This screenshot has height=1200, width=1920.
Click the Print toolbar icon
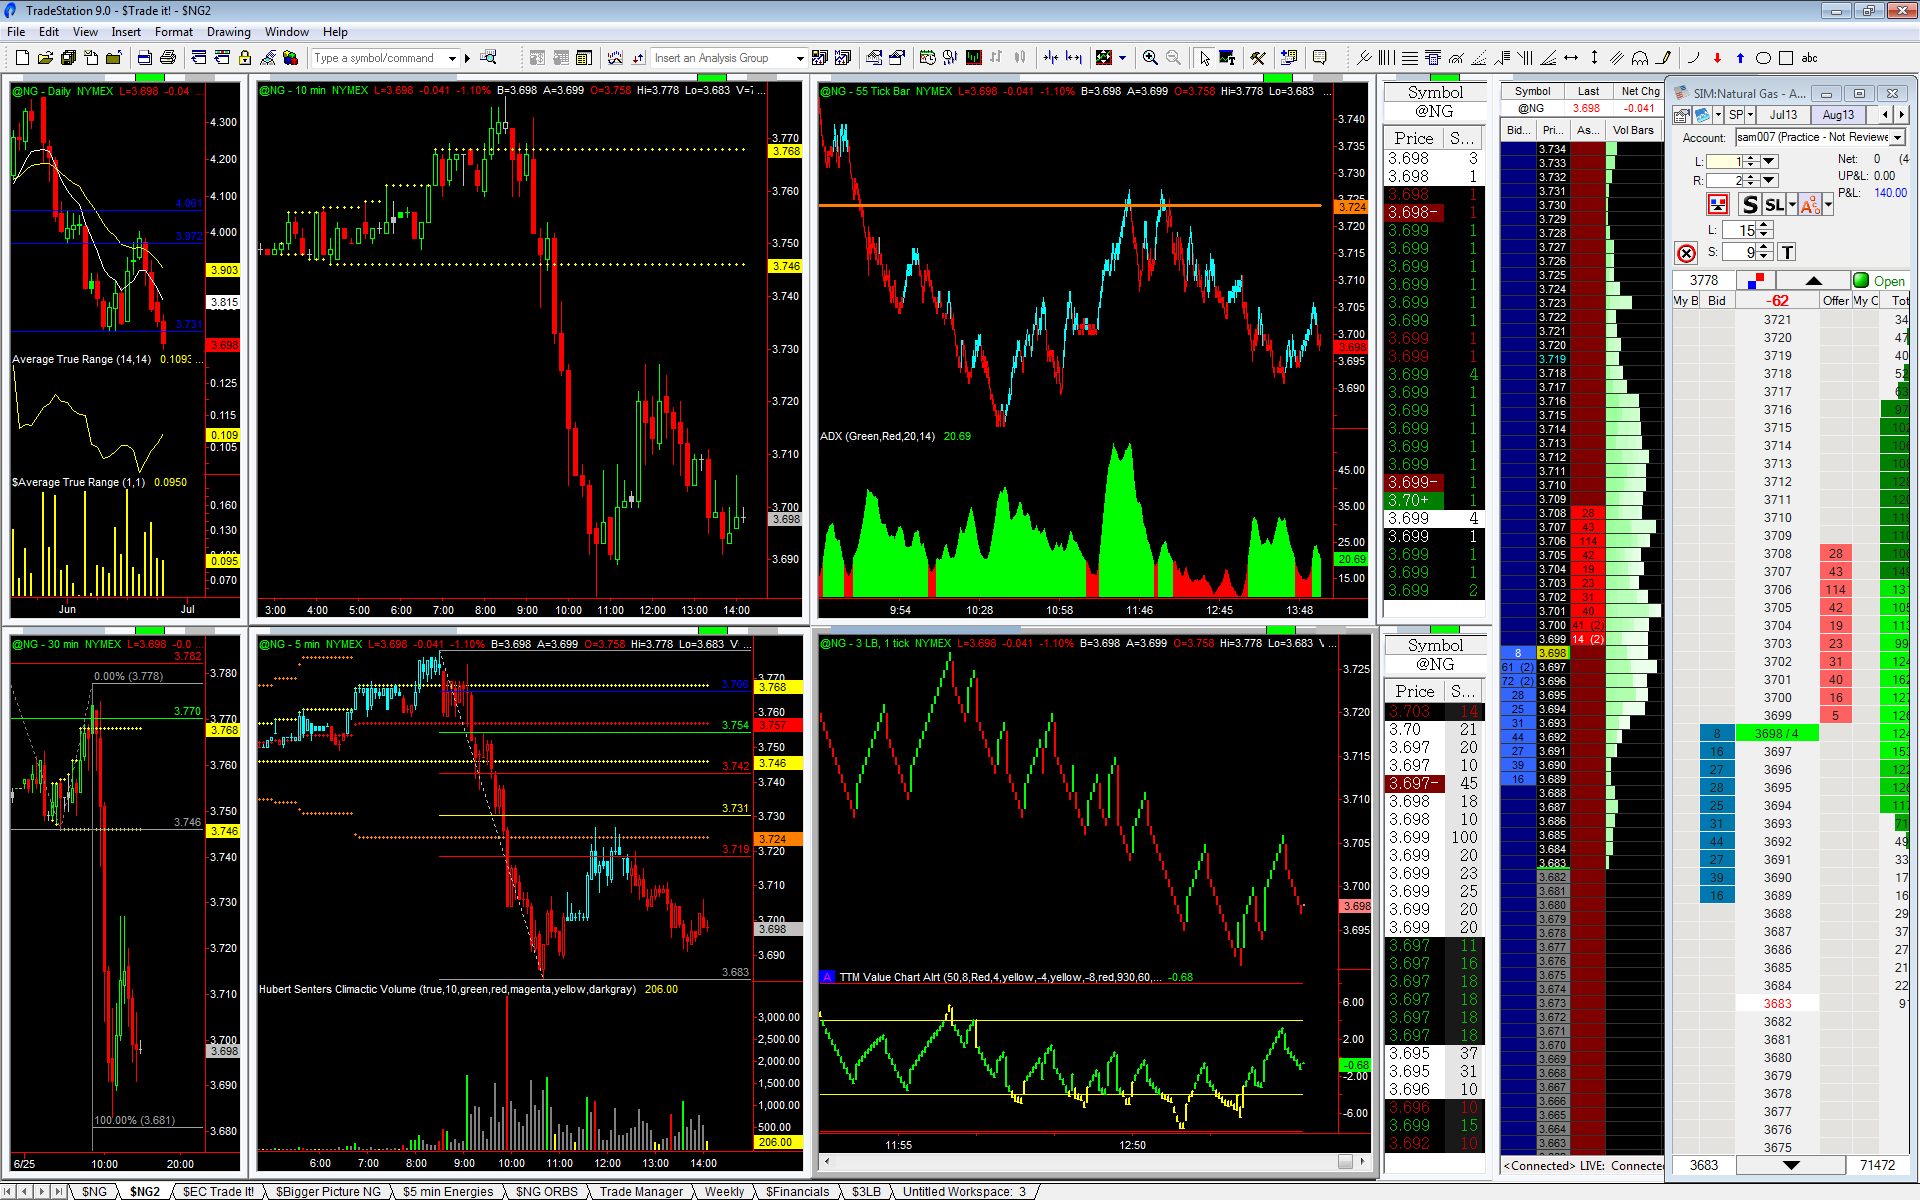point(168,58)
